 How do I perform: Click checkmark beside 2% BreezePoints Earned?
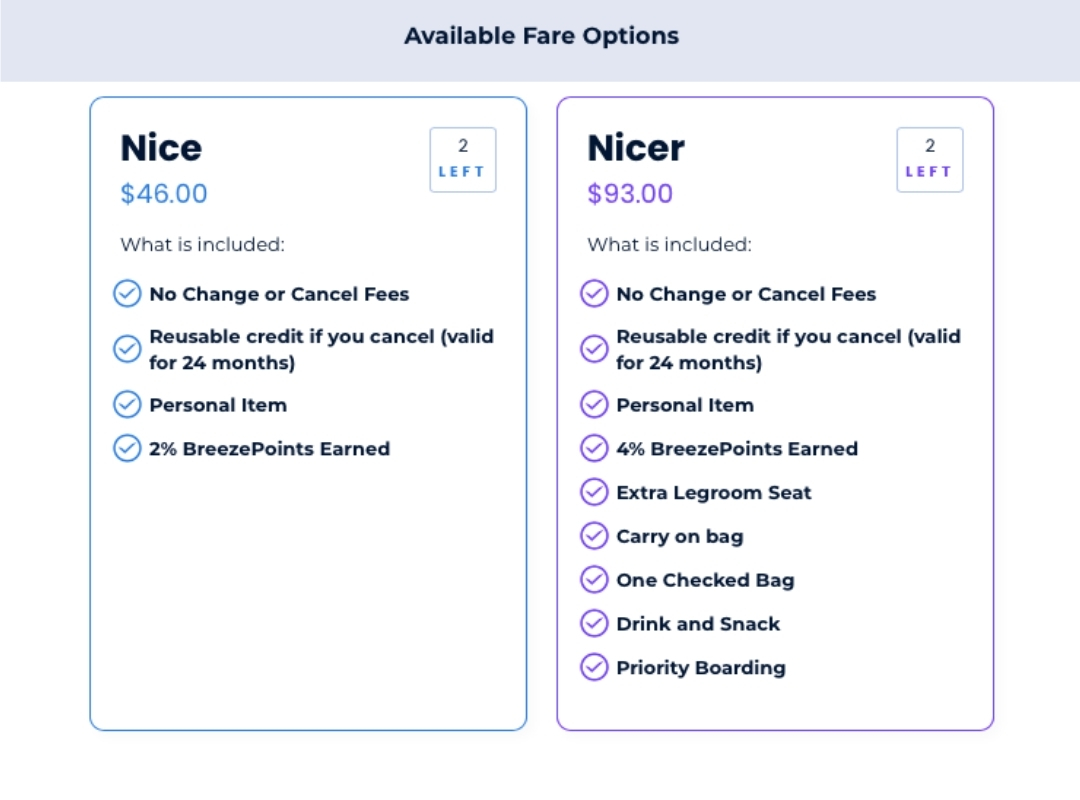(127, 448)
